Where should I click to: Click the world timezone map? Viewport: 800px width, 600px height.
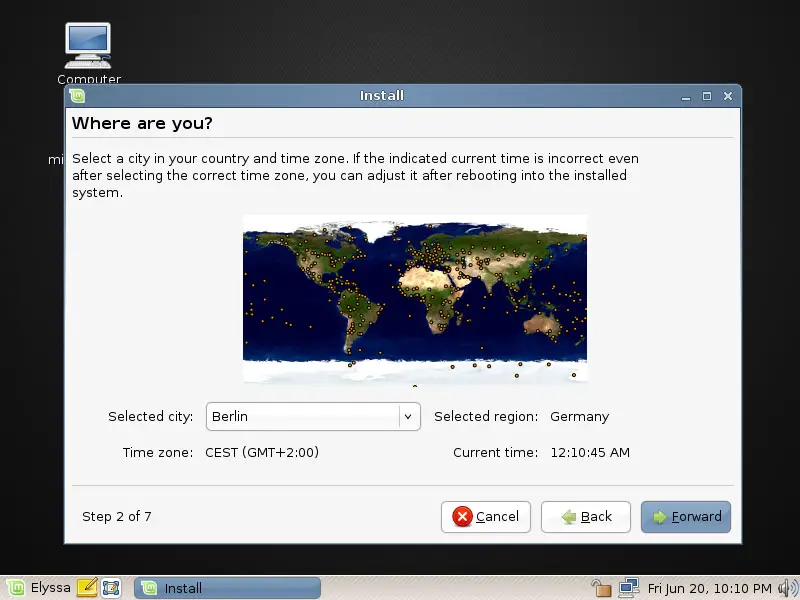[415, 299]
